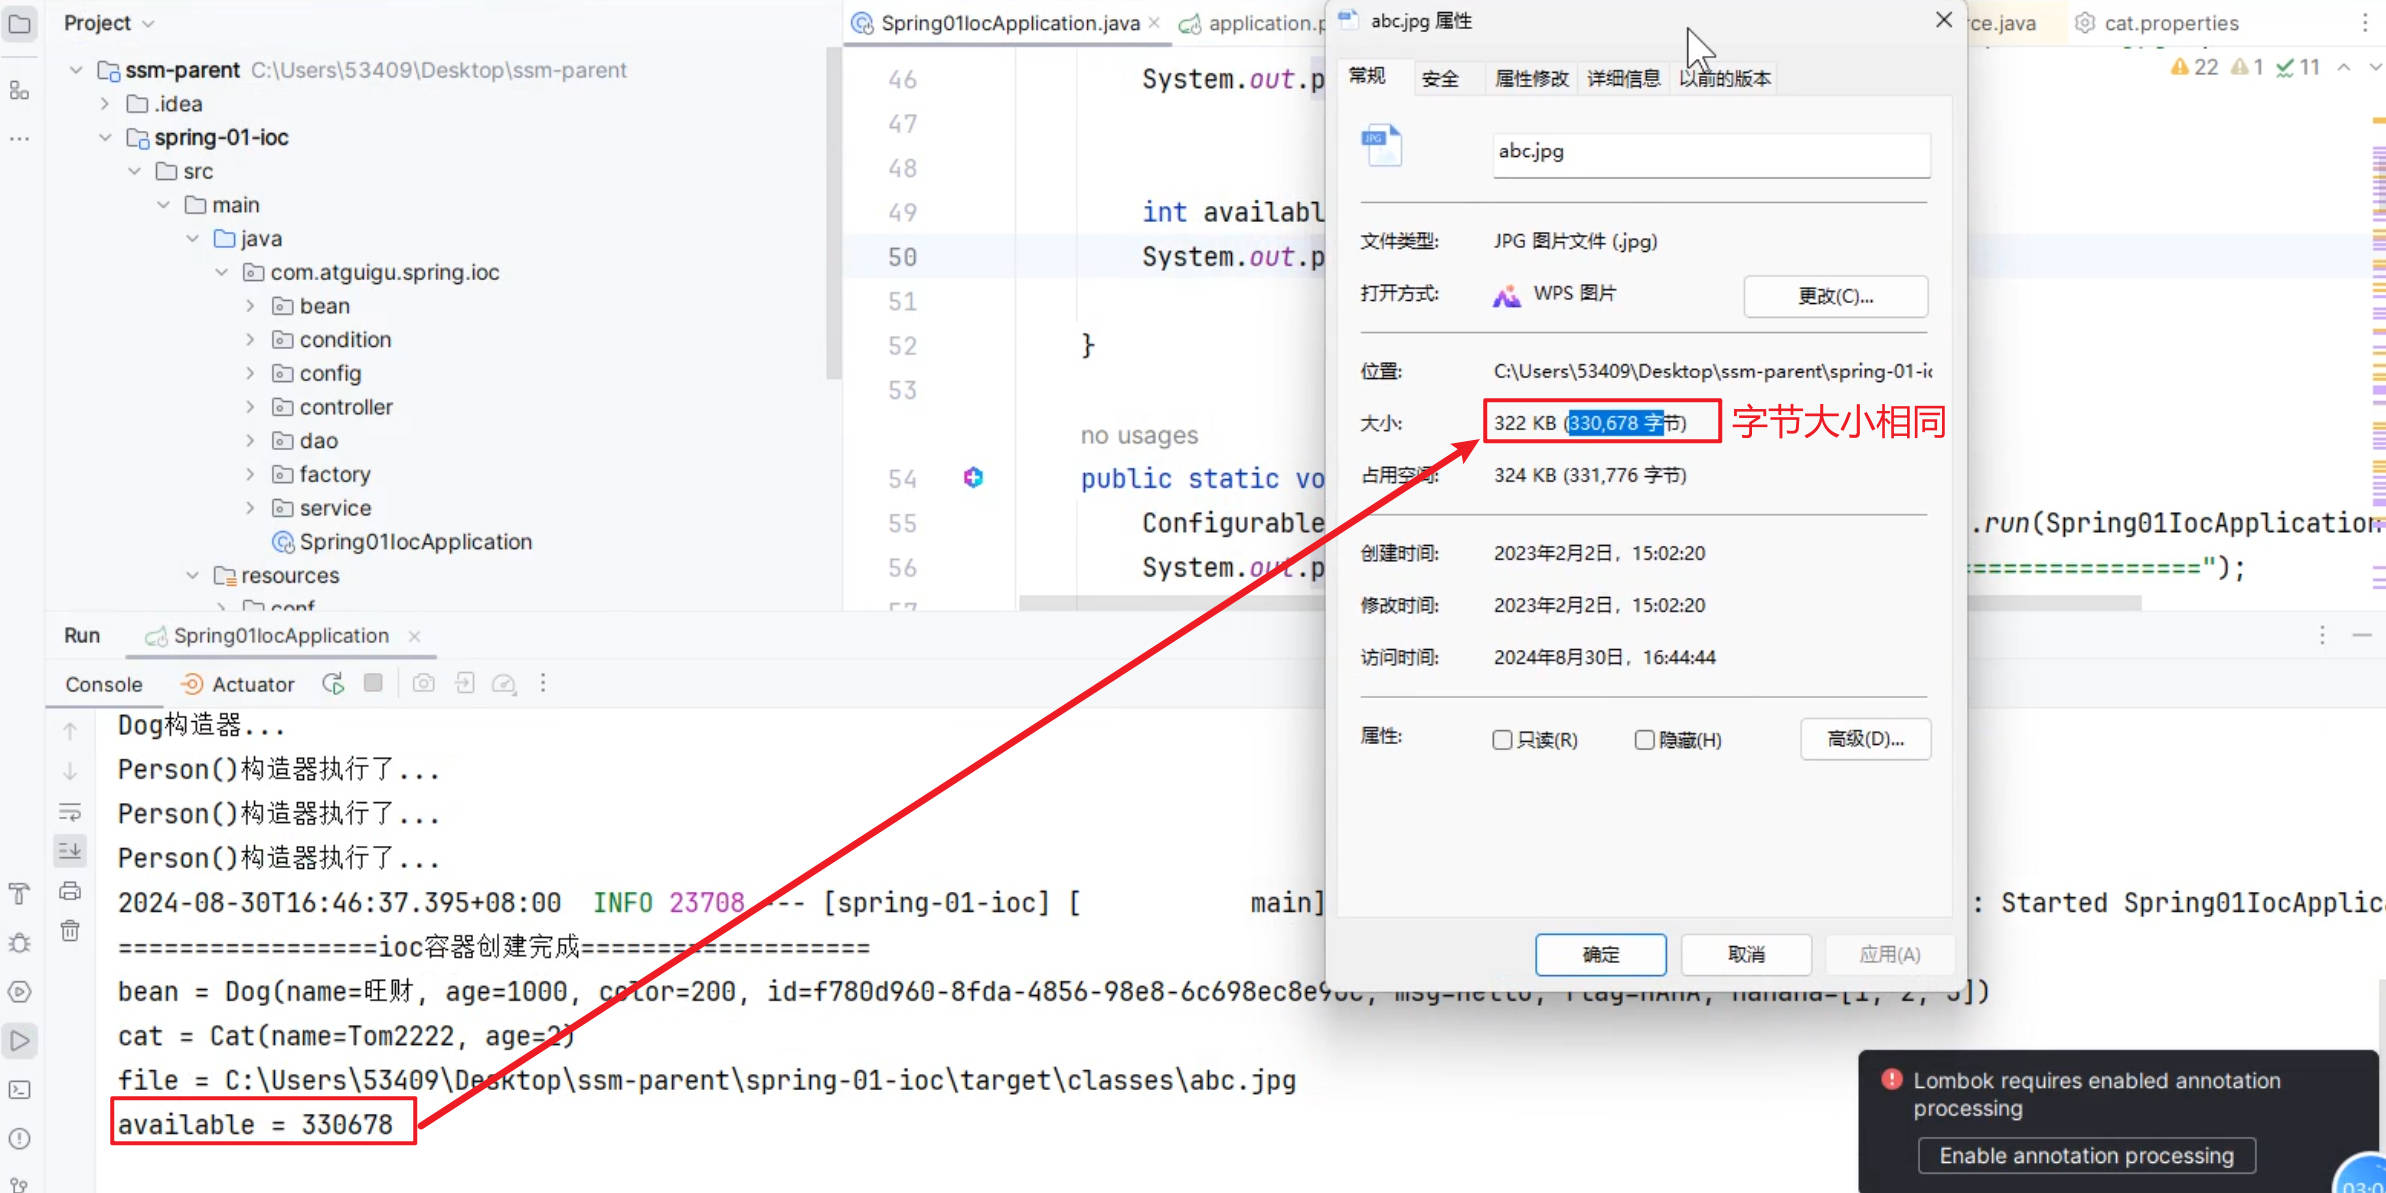Open the Terminal tool window icon in the left sidebar

click(x=19, y=1090)
